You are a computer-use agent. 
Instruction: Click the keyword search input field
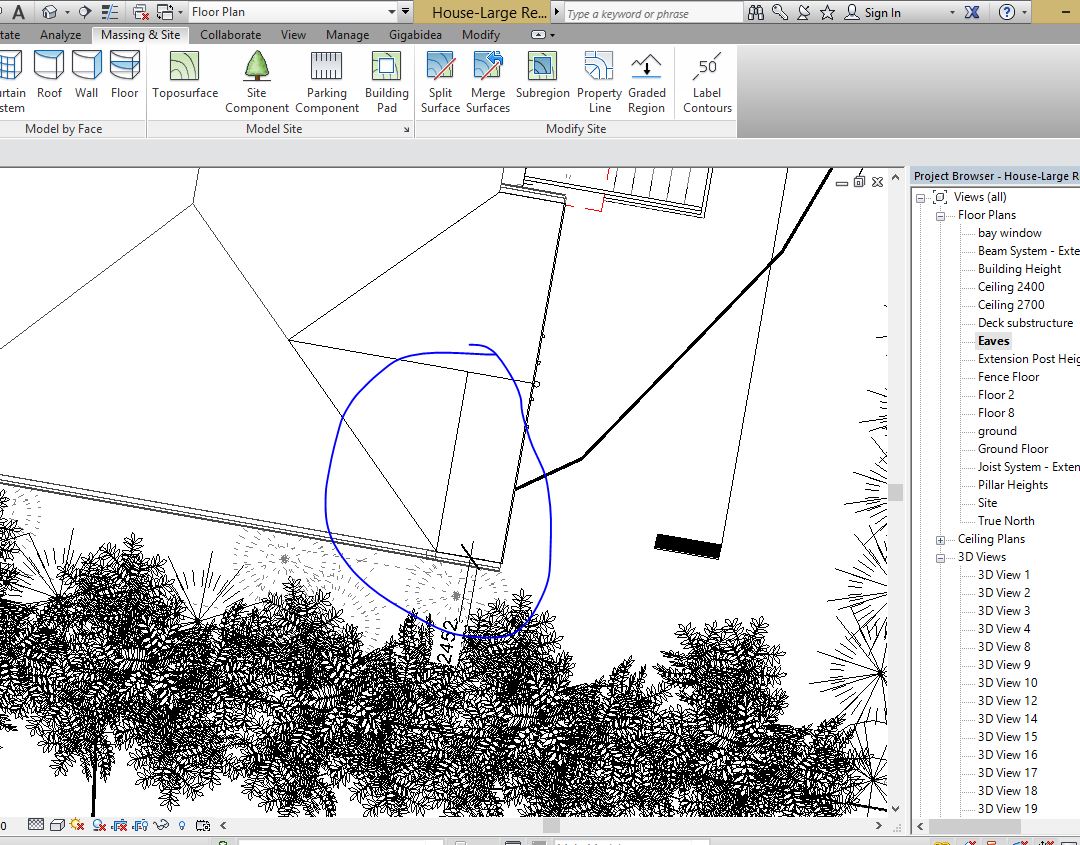650,13
